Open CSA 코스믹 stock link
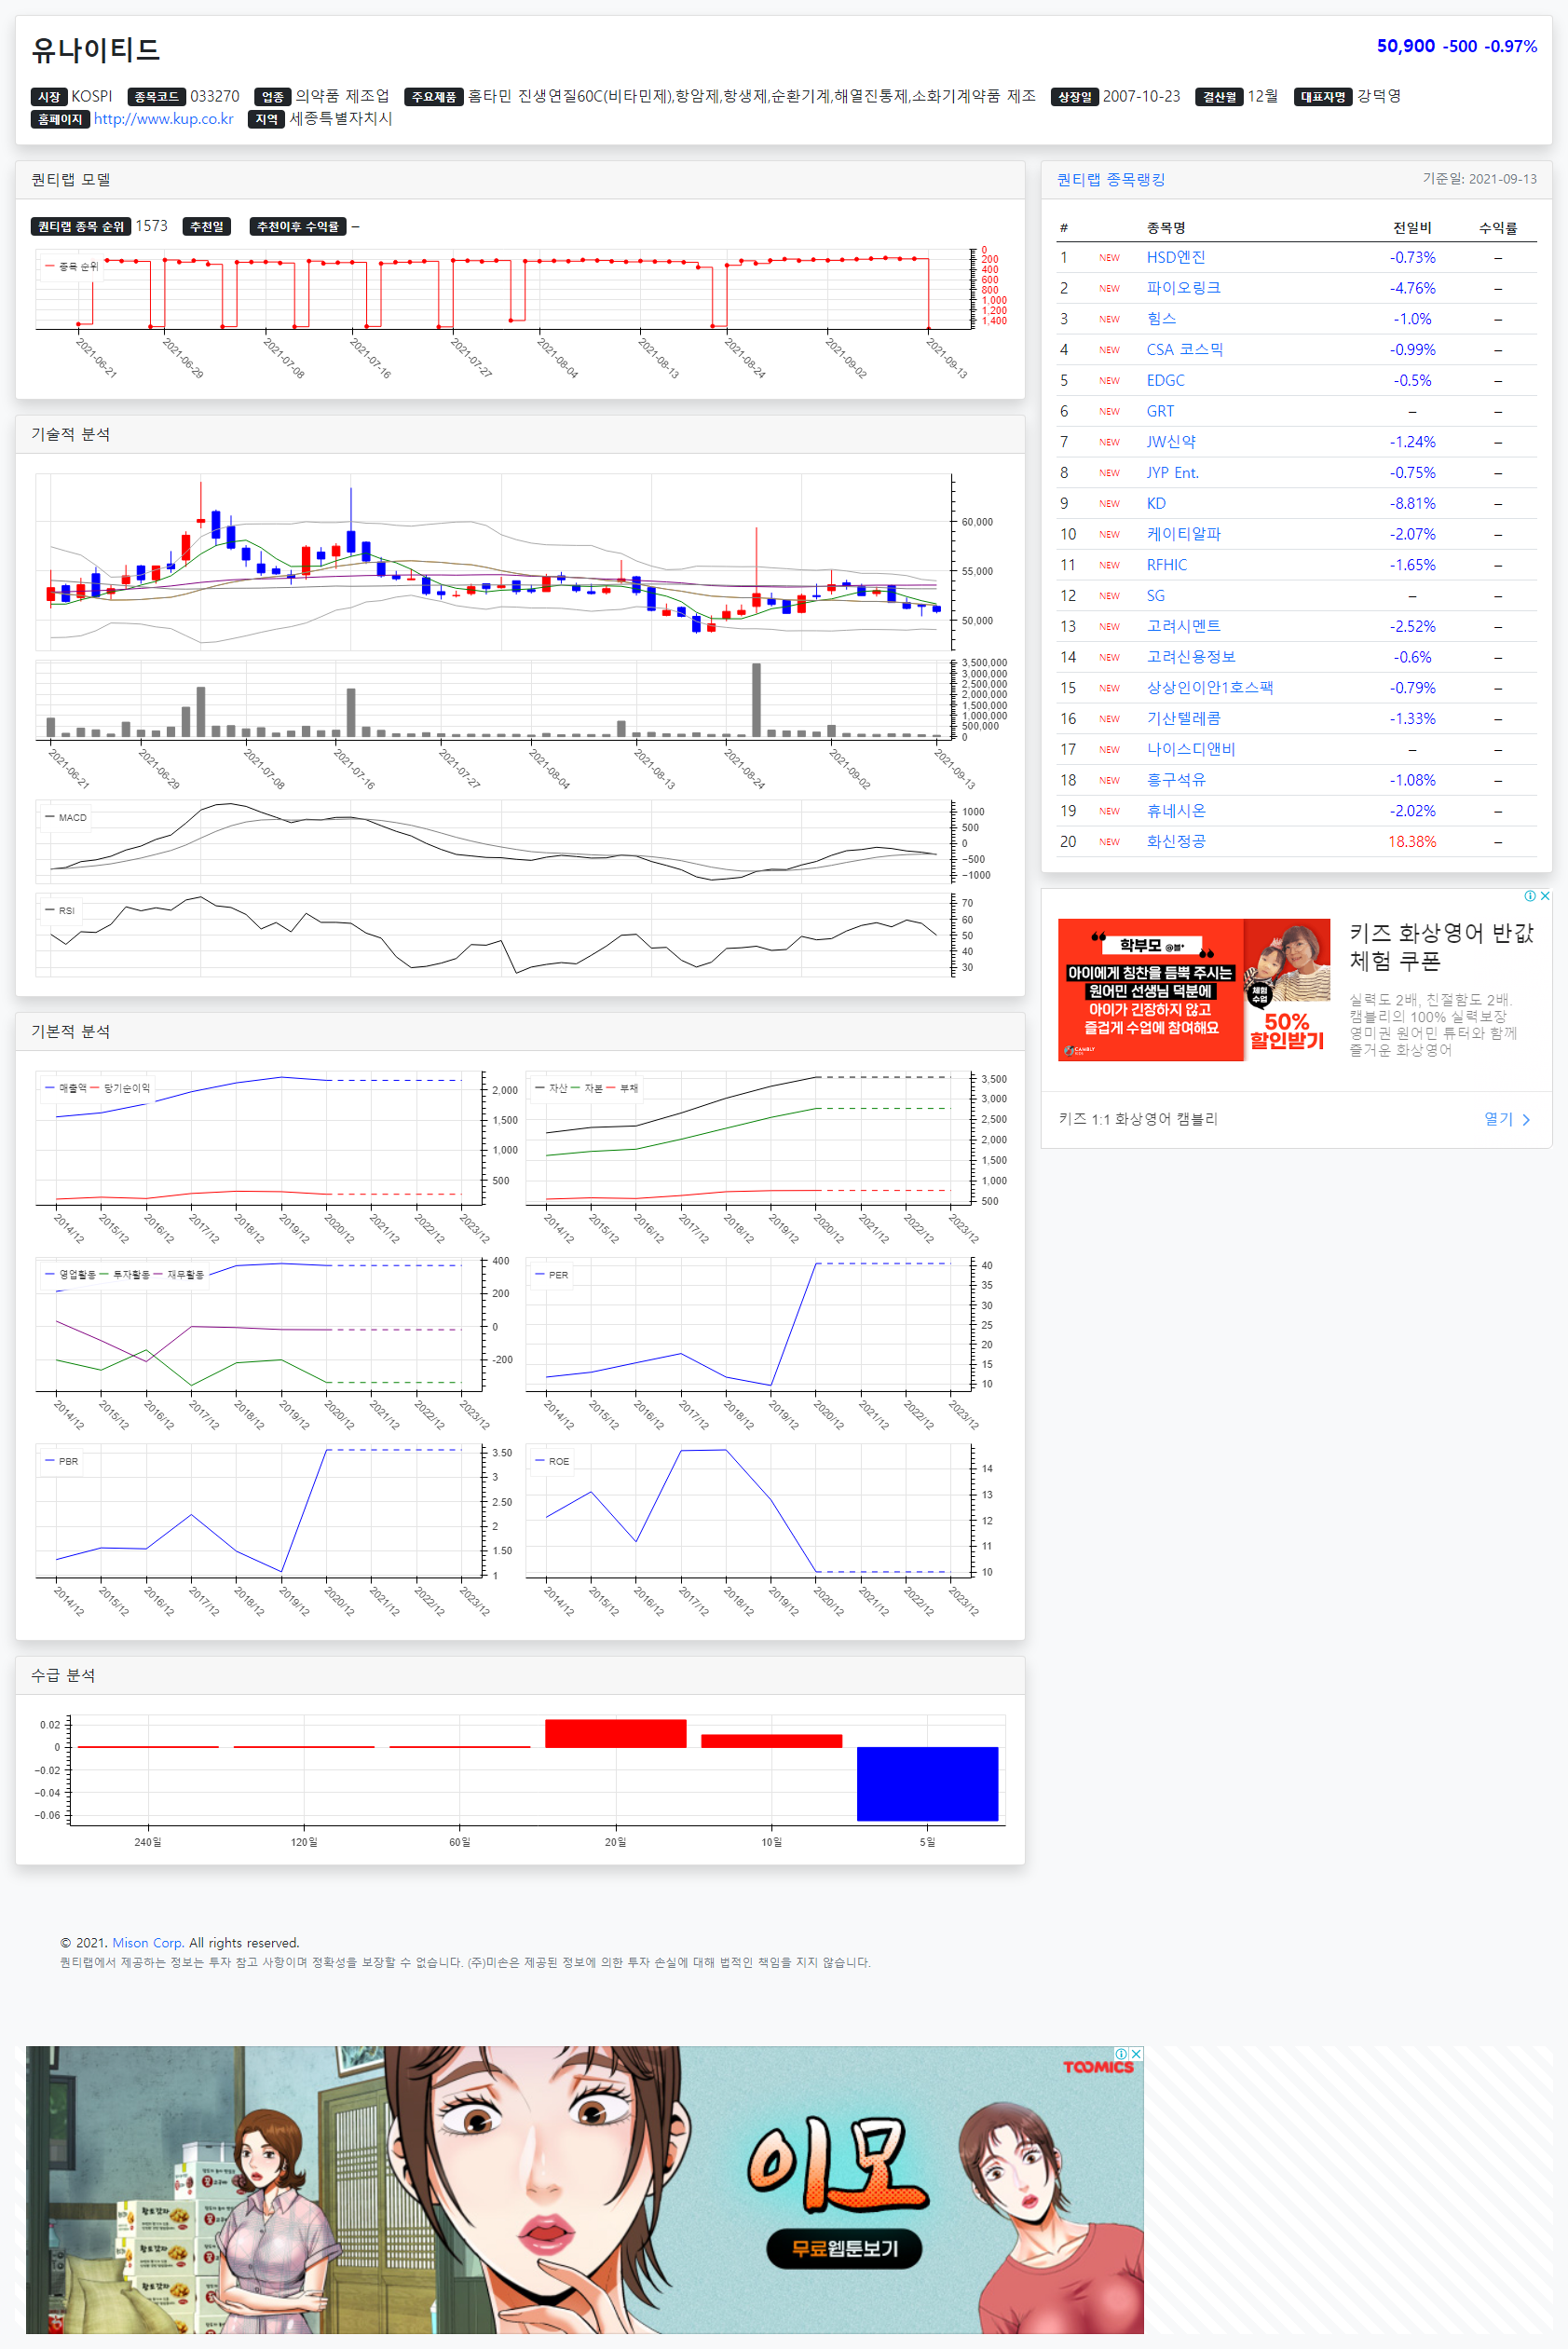The width and height of the screenshot is (1568, 2349). pos(1184,350)
